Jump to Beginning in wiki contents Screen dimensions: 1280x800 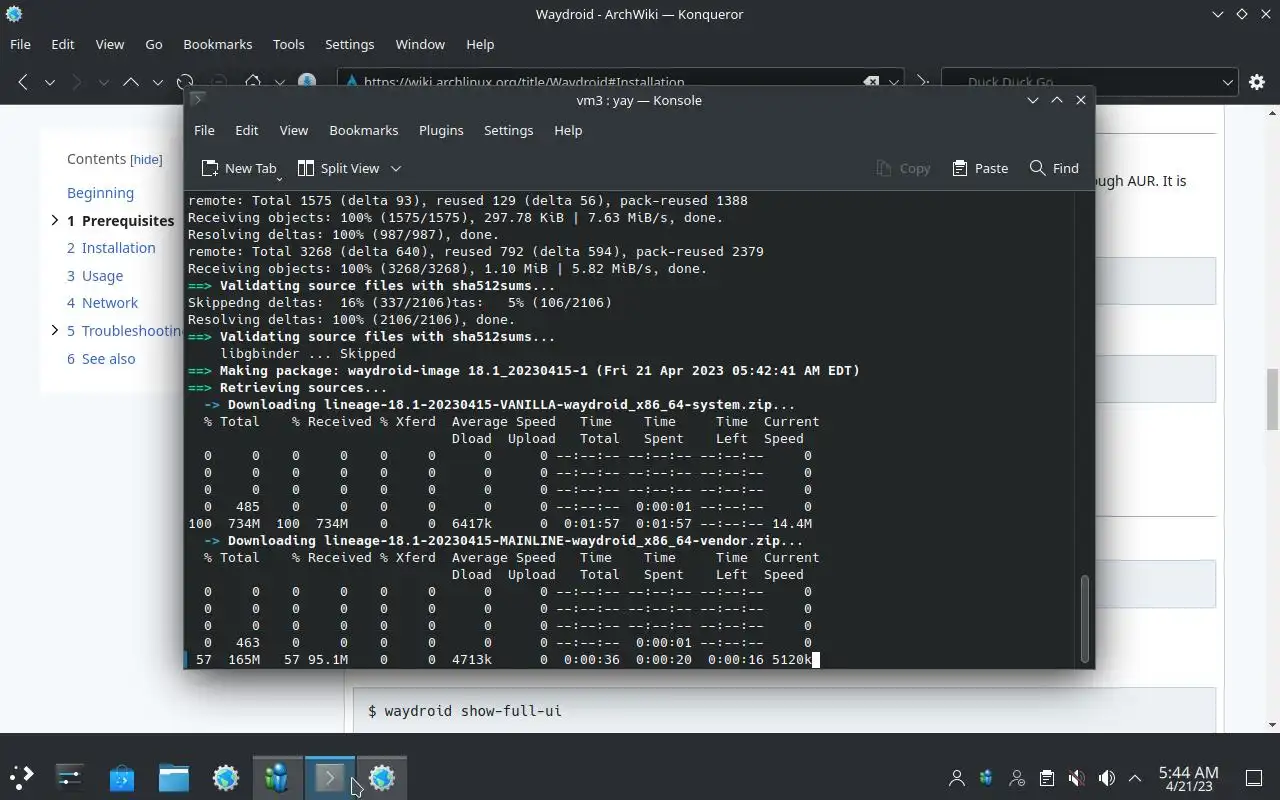point(100,193)
